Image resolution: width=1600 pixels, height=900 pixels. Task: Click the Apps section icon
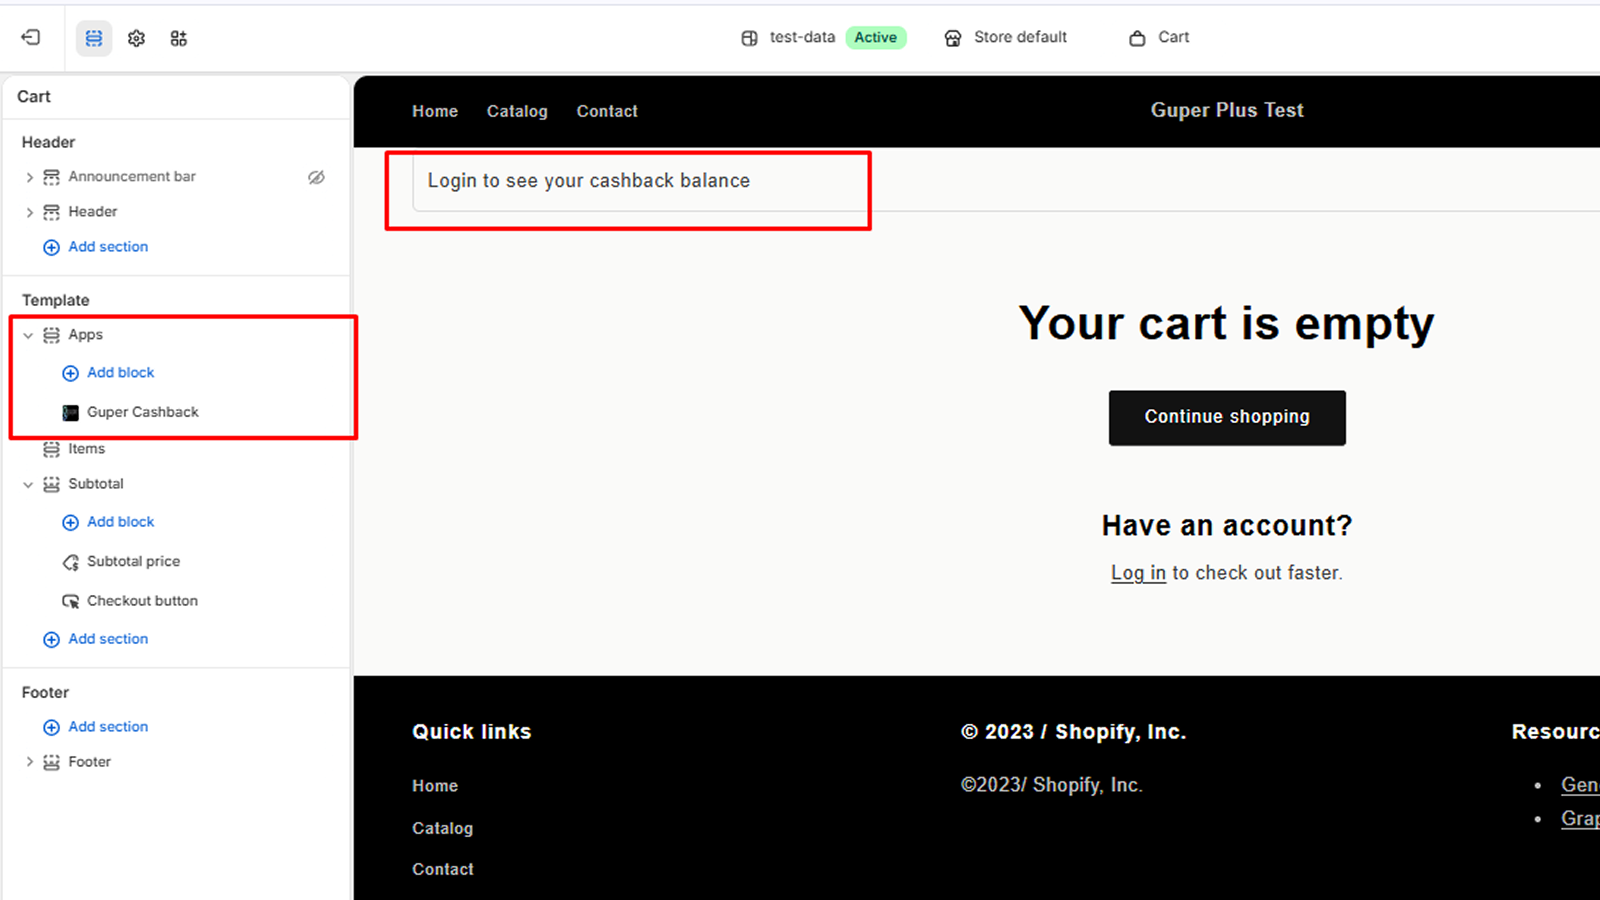coord(51,335)
